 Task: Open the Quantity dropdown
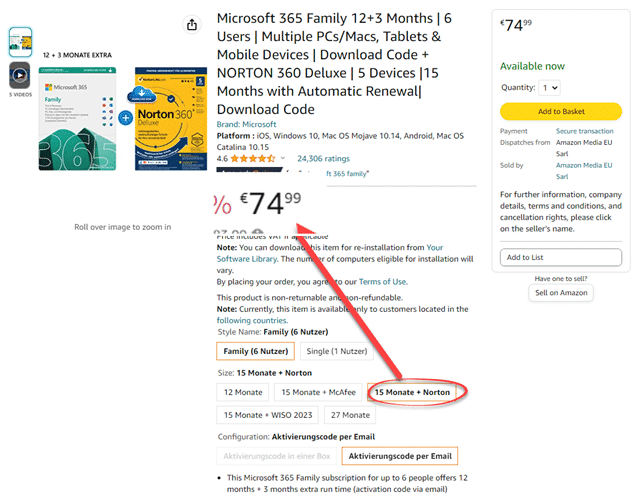pos(549,87)
